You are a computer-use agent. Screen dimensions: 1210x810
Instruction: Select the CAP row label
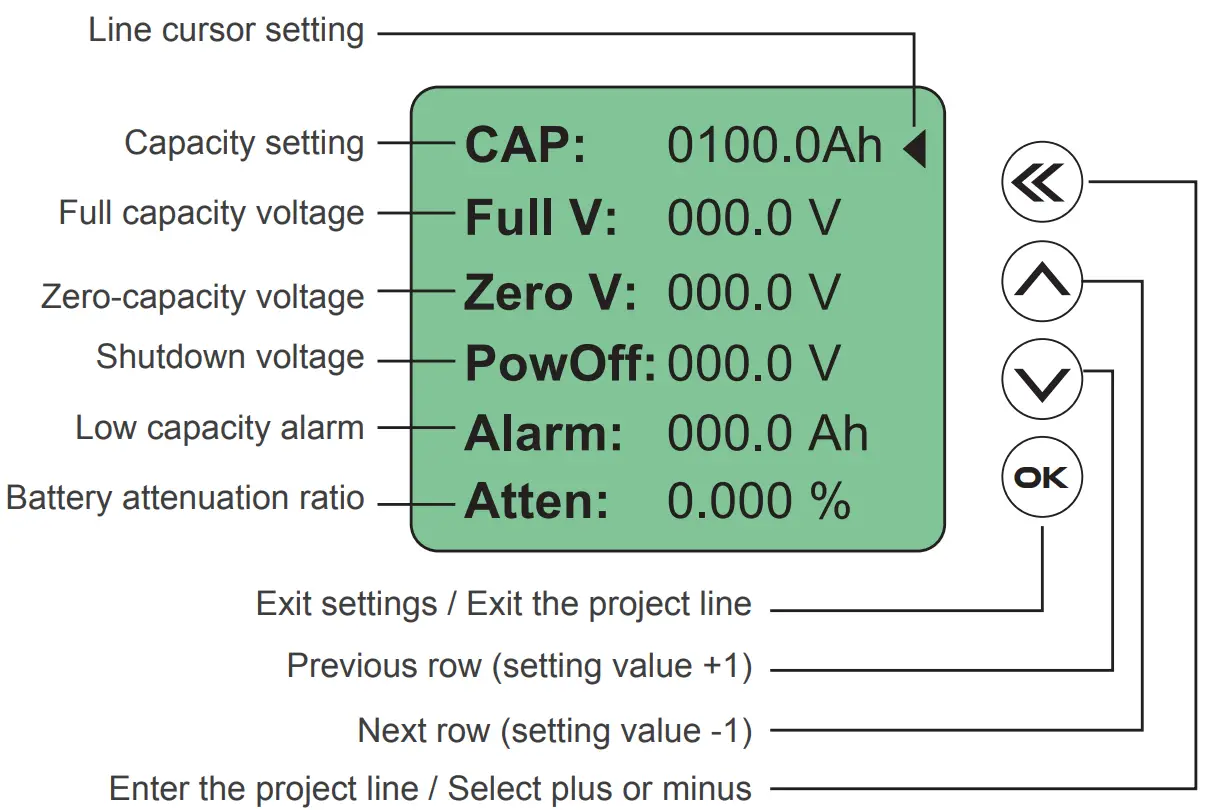point(525,147)
